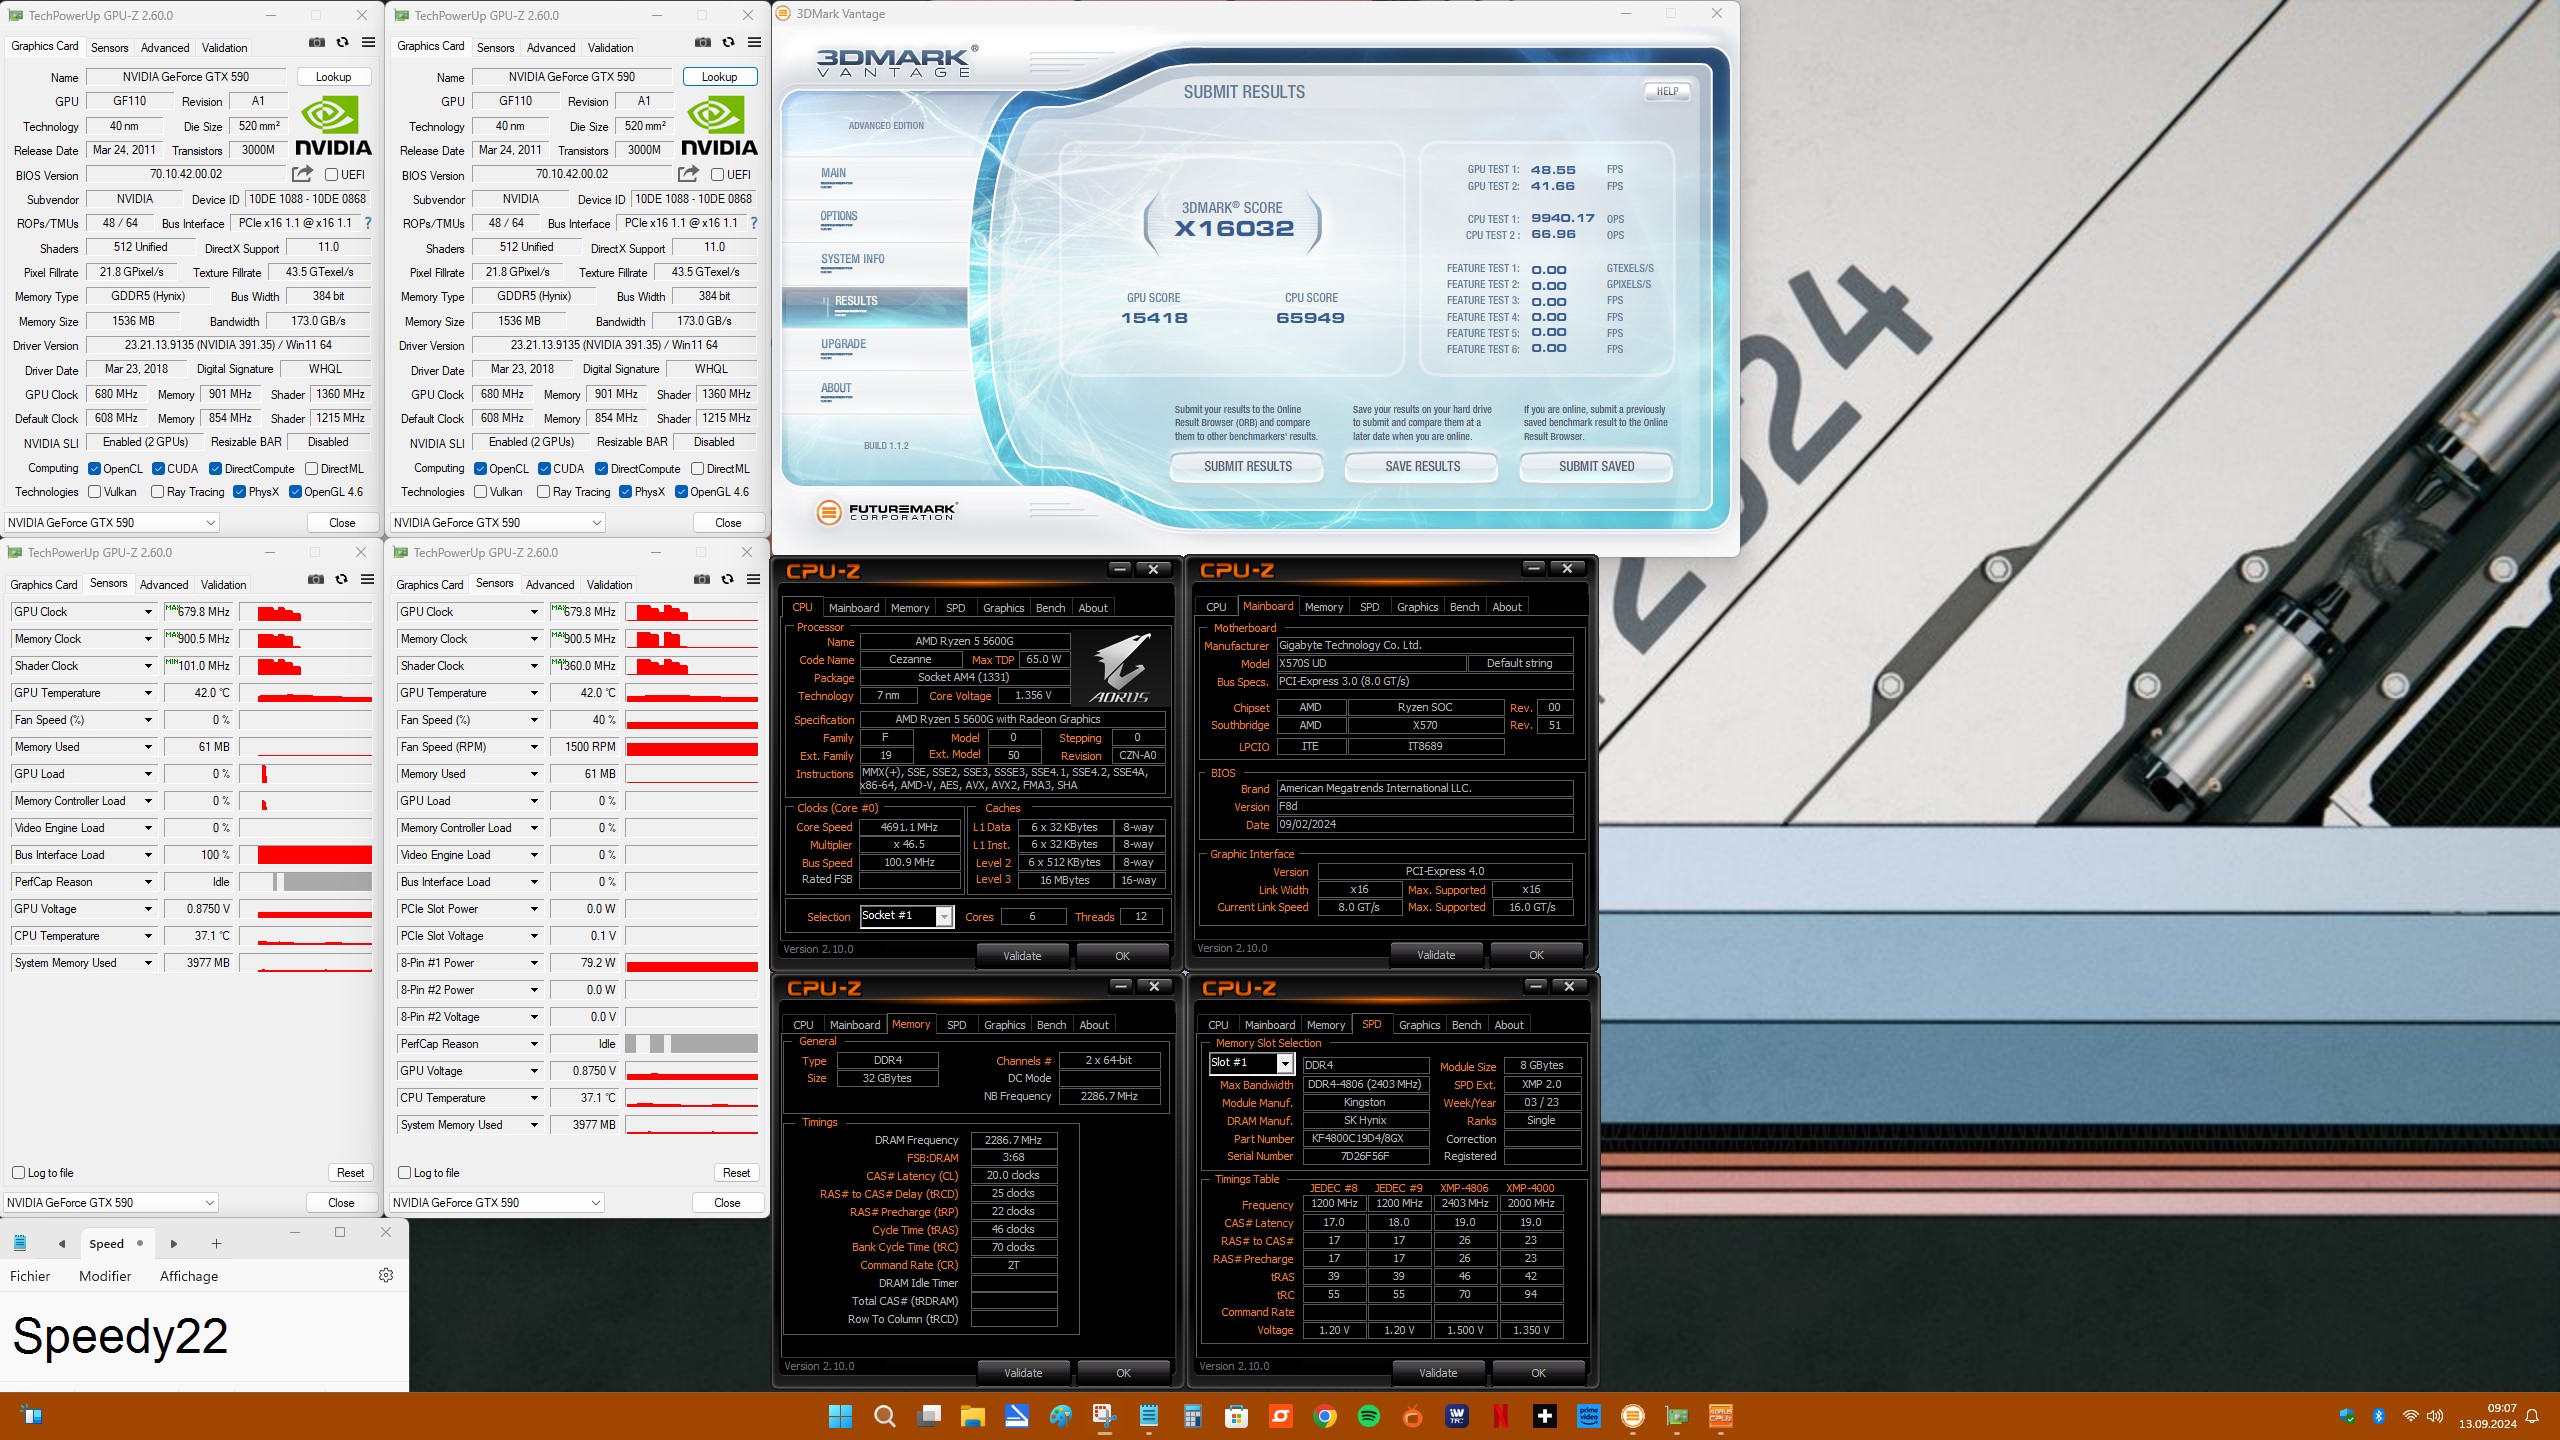The height and width of the screenshot is (1440, 2560).
Task: Toggle UEFI checkbox in upper-left GPU-Z
Action: click(x=331, y=174)
